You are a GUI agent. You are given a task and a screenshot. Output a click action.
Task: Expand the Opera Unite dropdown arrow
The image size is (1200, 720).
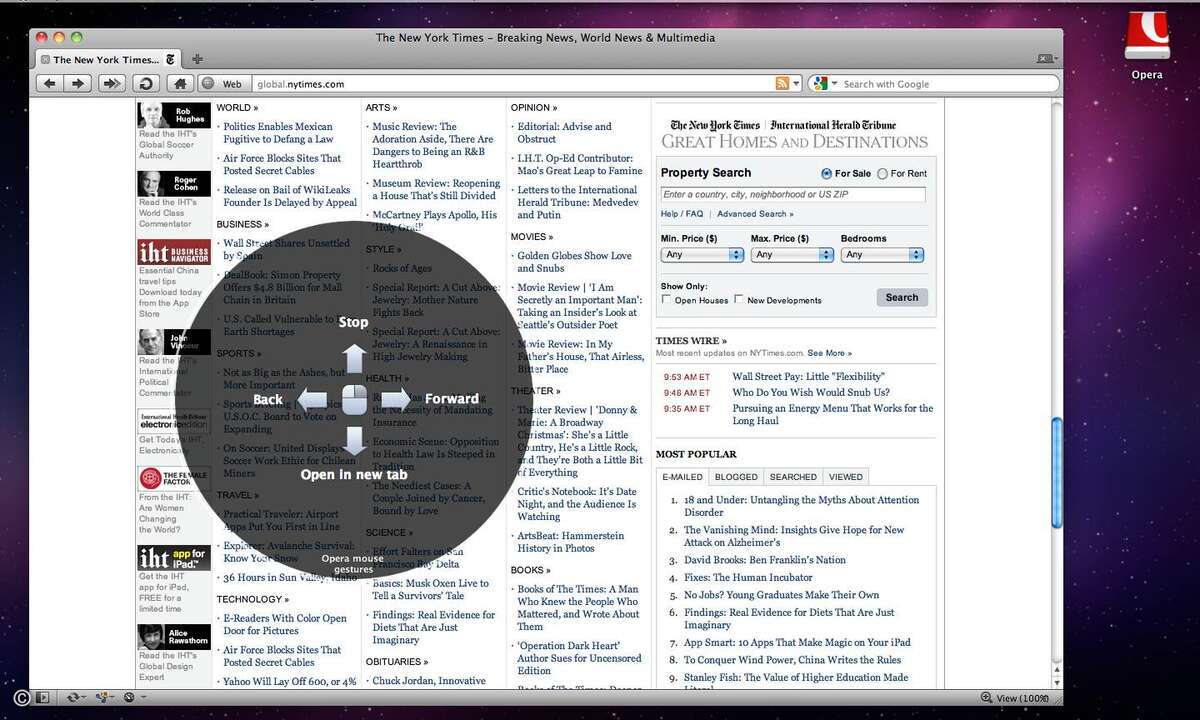pos(114,697)
